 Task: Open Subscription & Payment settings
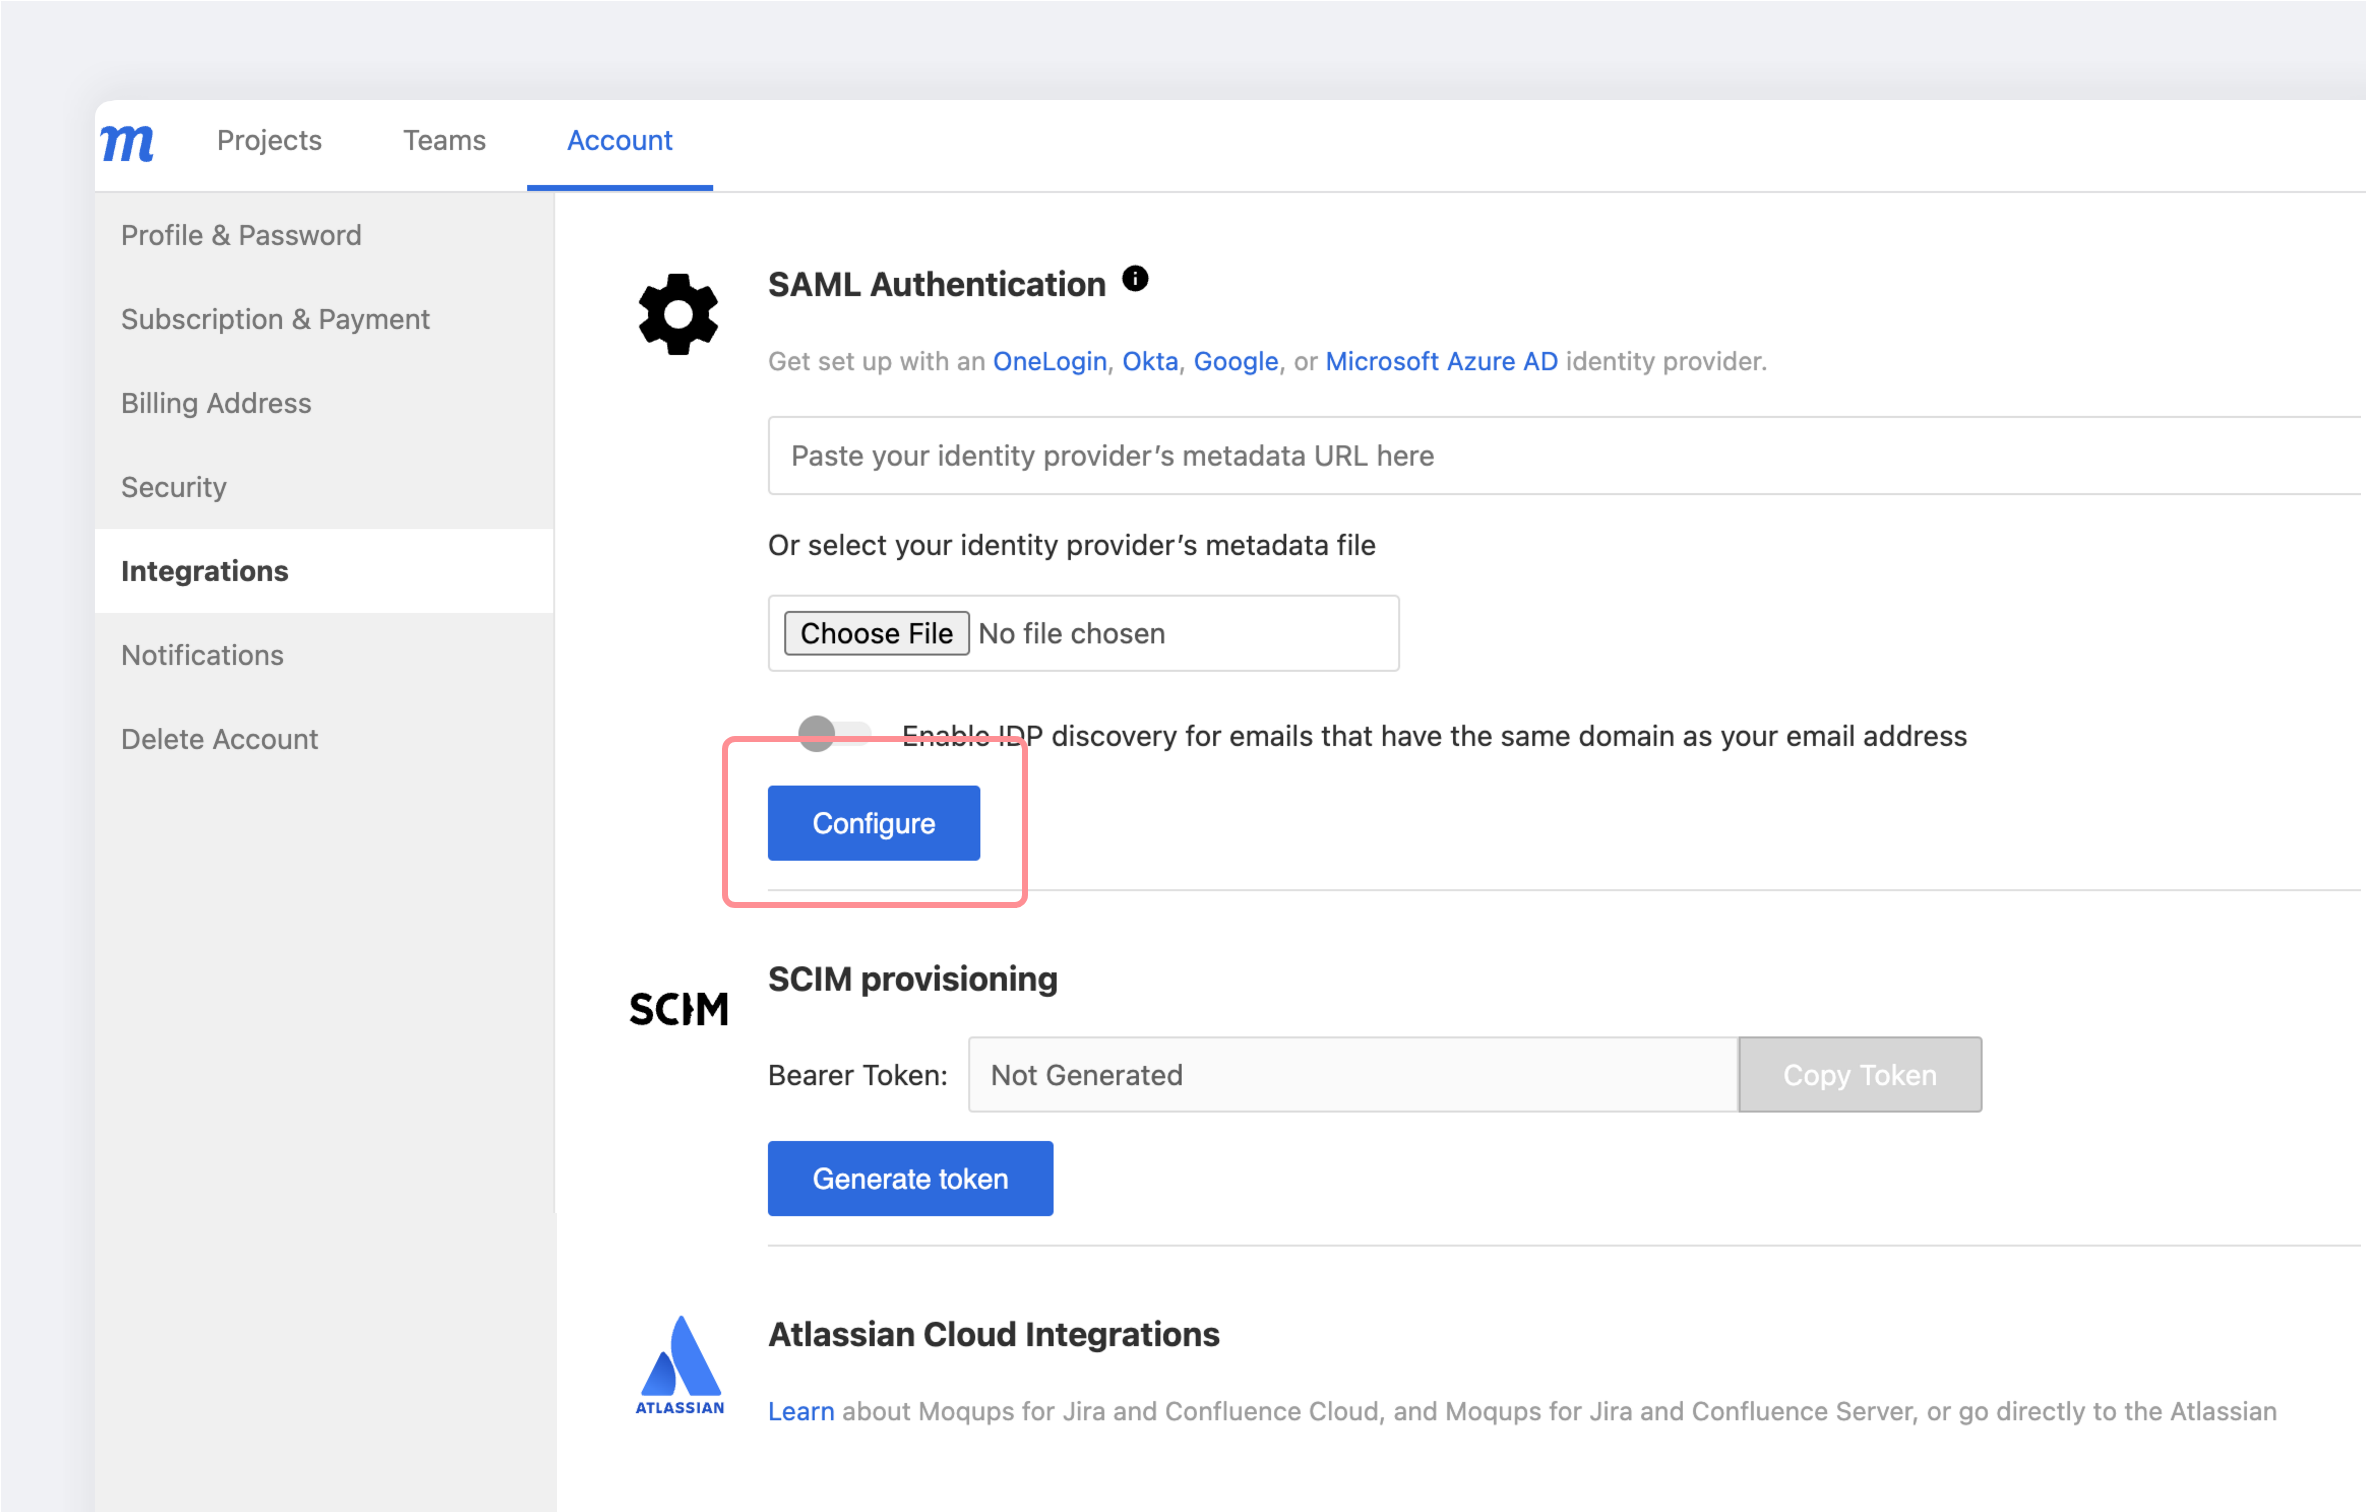click(x=276, y=319)
